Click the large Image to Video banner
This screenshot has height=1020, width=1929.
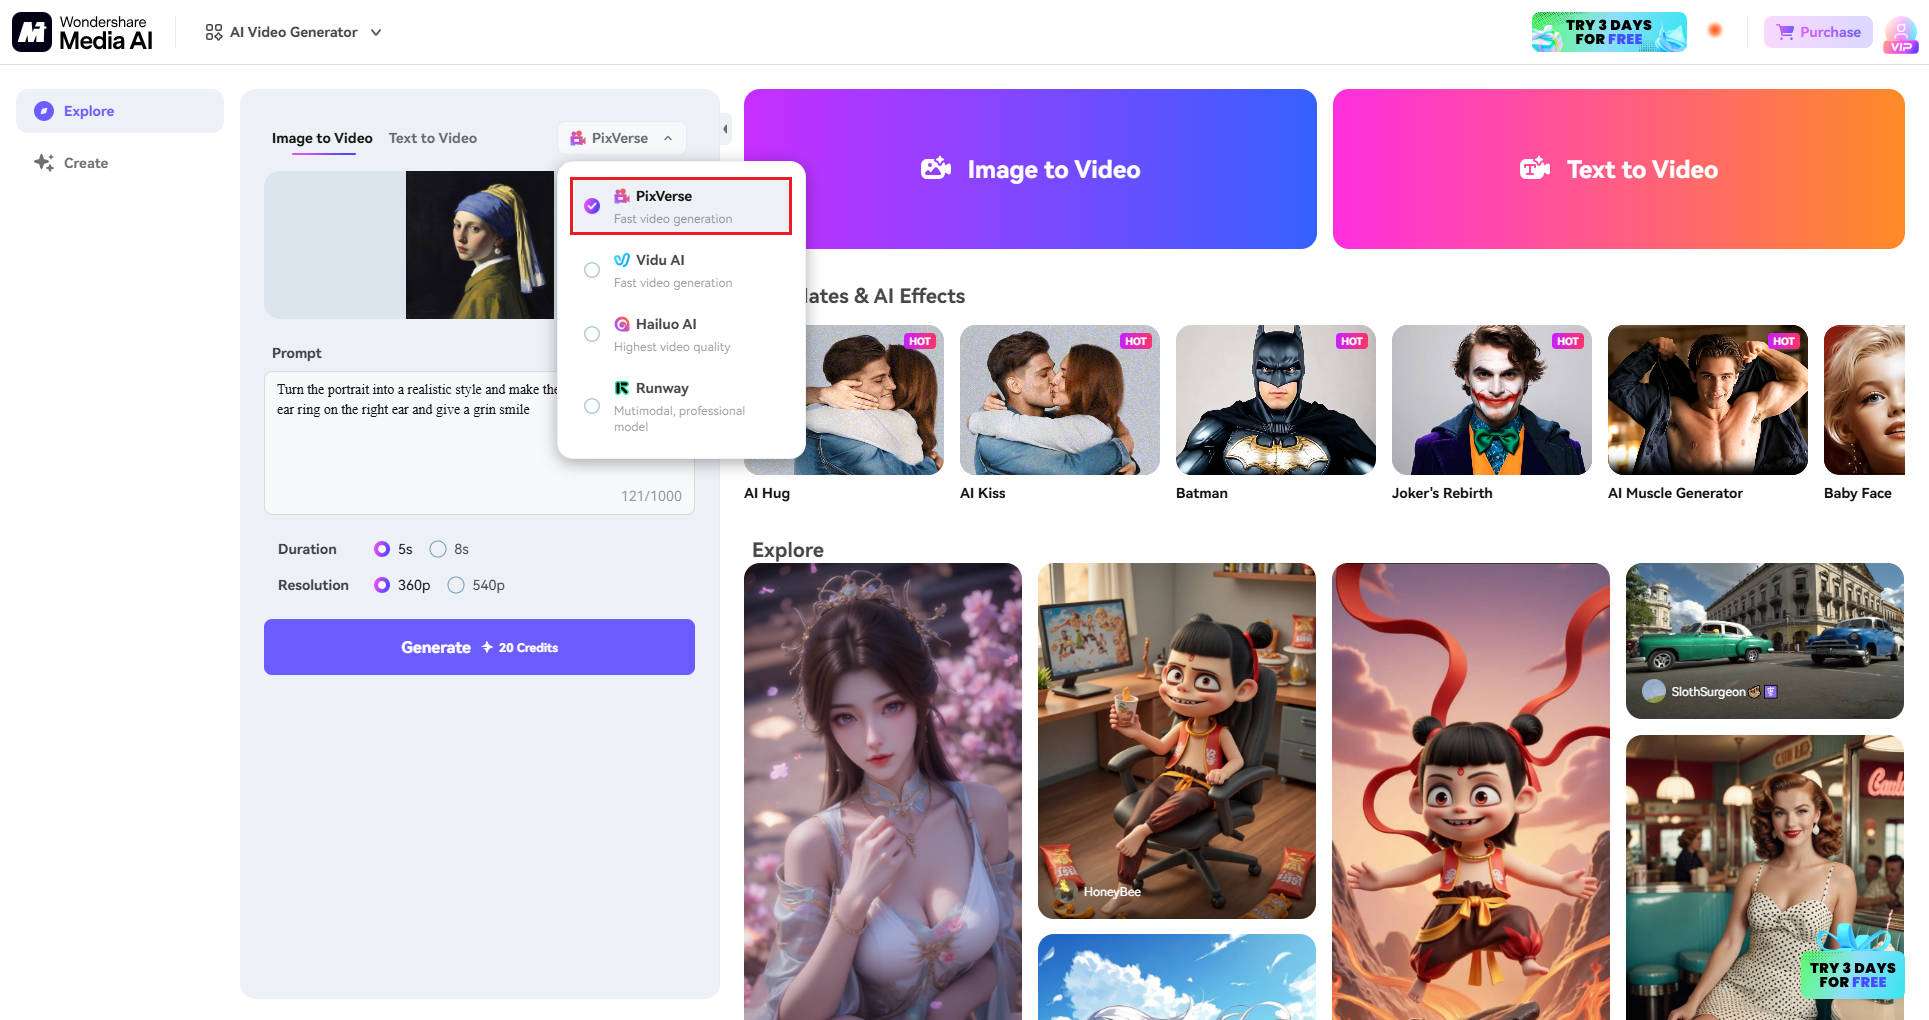[1030, 169]
